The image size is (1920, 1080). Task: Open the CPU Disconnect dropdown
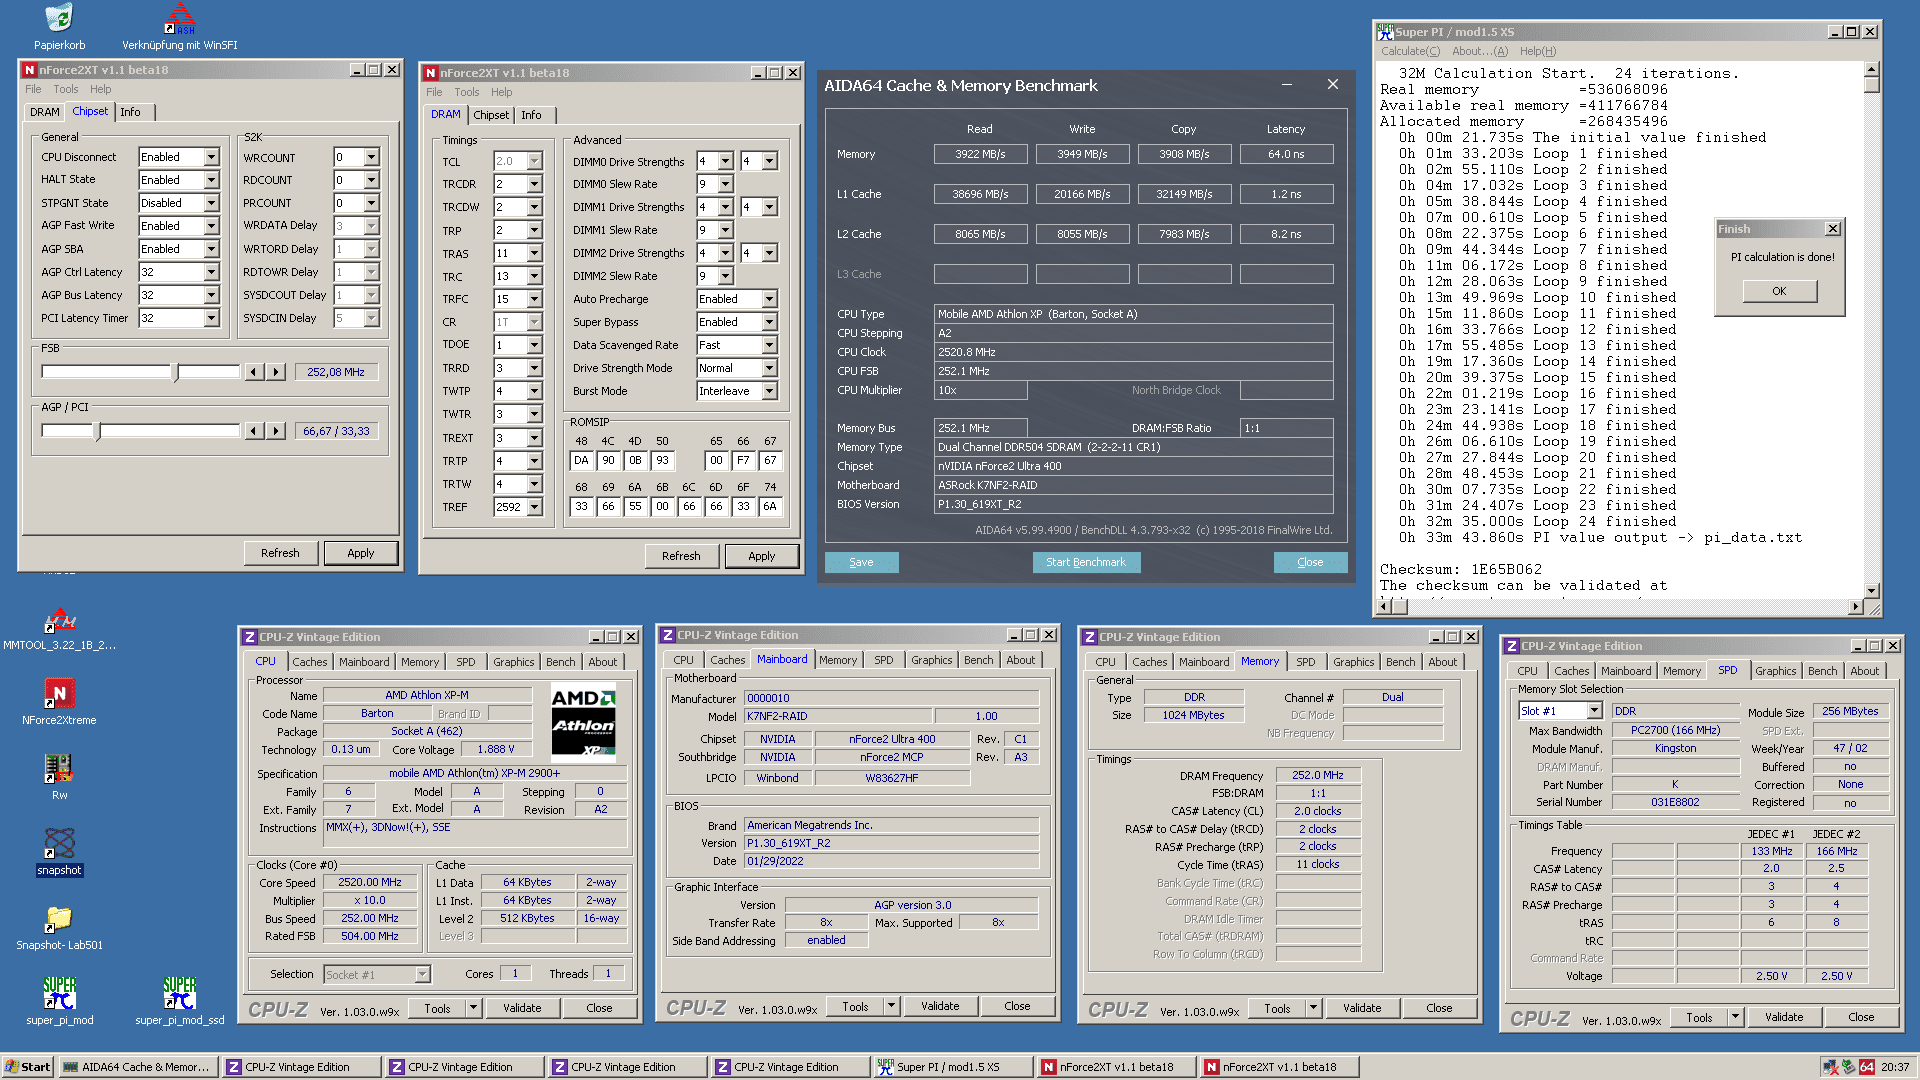click(x=211, y=157)
